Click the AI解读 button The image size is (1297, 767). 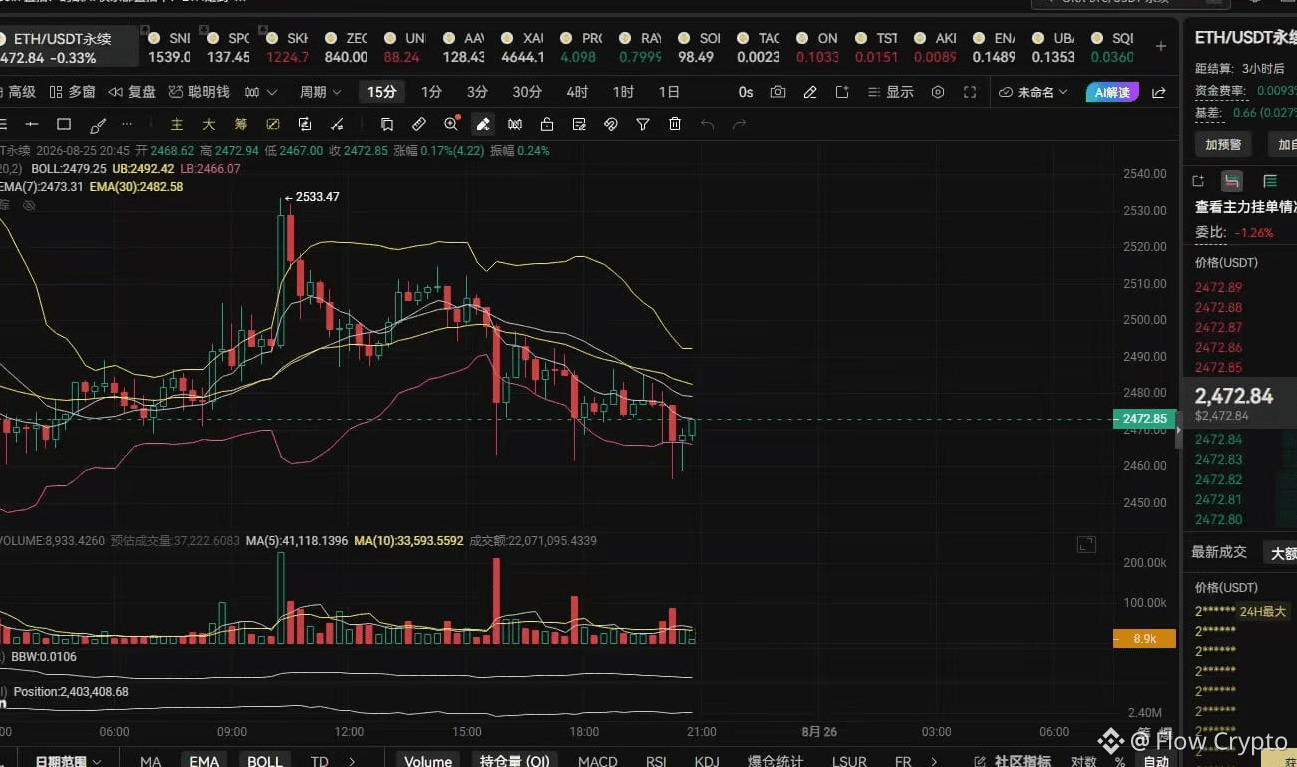(1112, 92)
